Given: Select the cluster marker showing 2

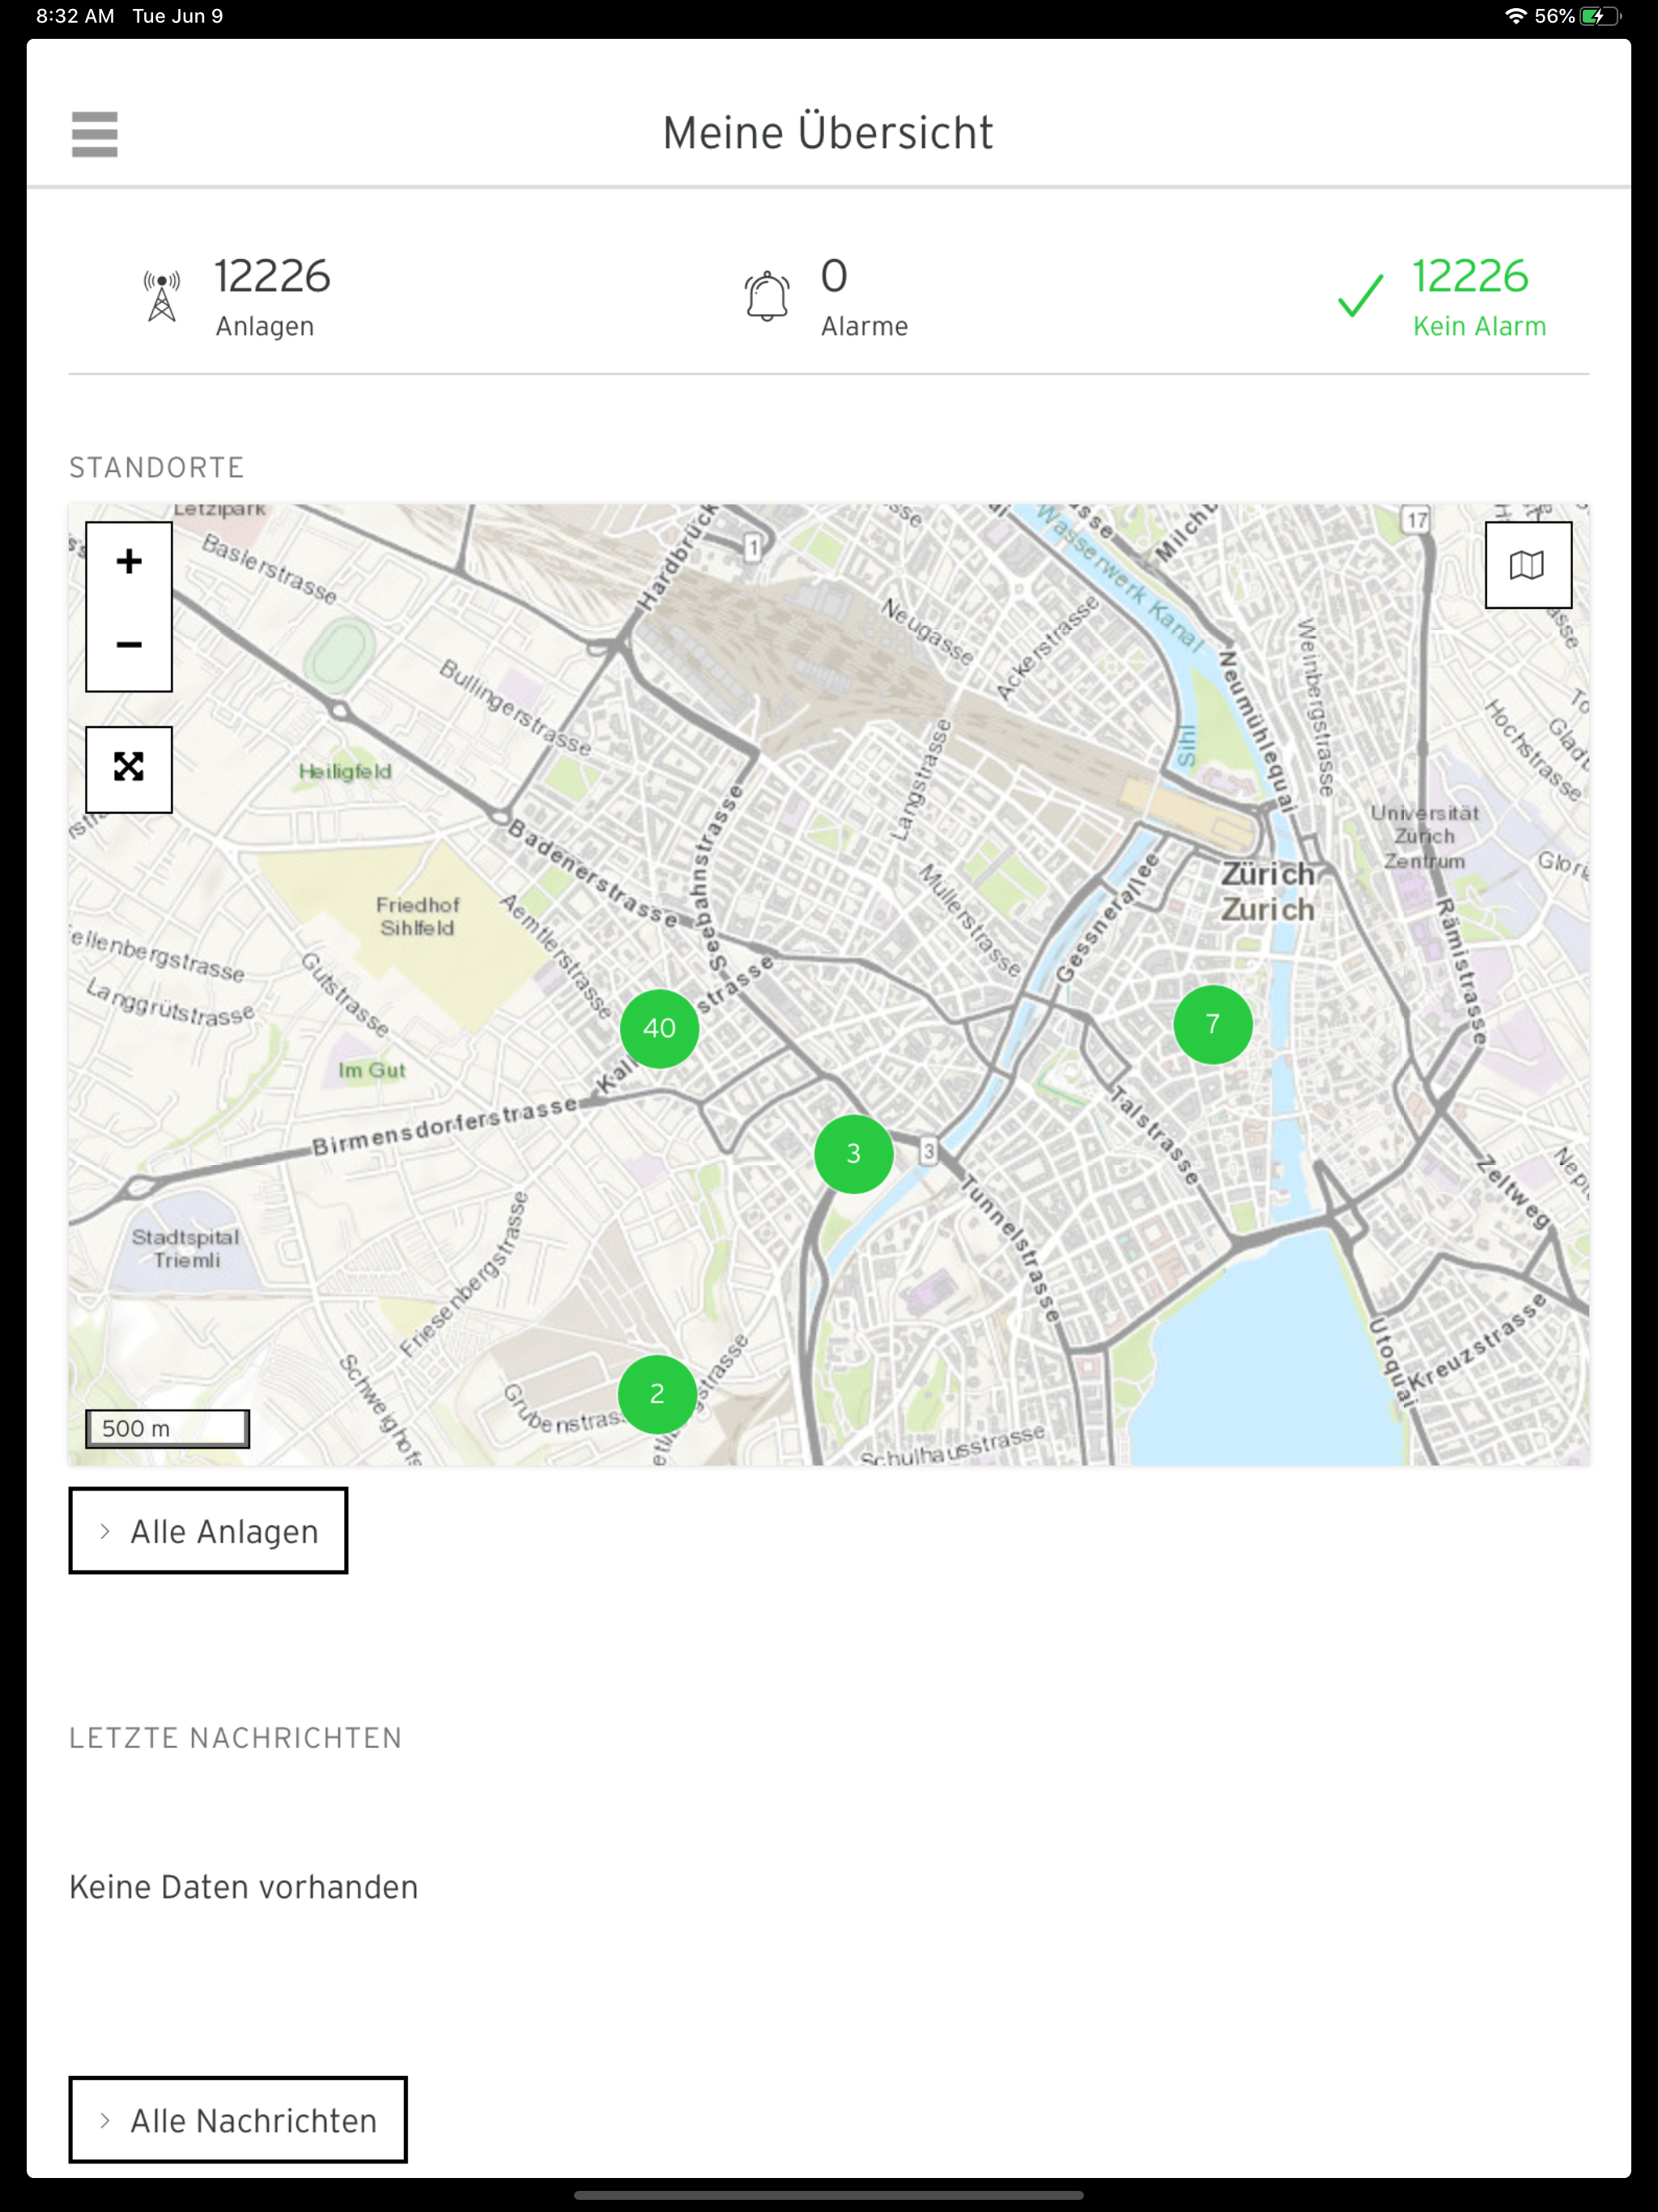Looking at the screenshot, I should coord(657,1394).
